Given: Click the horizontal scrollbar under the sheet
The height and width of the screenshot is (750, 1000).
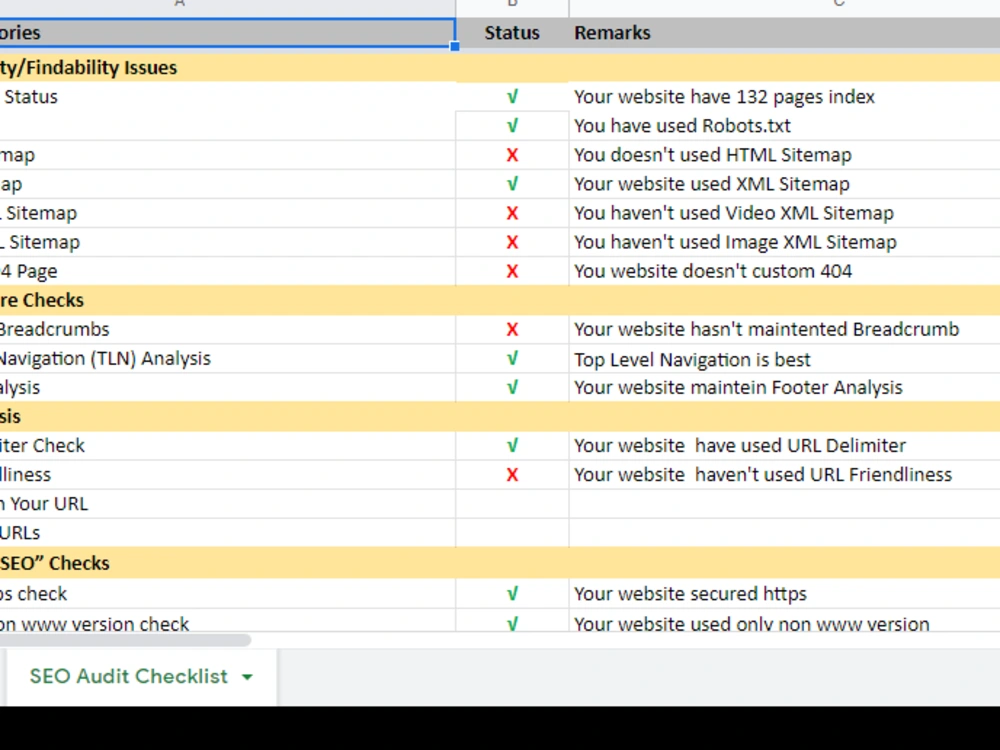Looking at the screenshot, I should click(125, 640).
